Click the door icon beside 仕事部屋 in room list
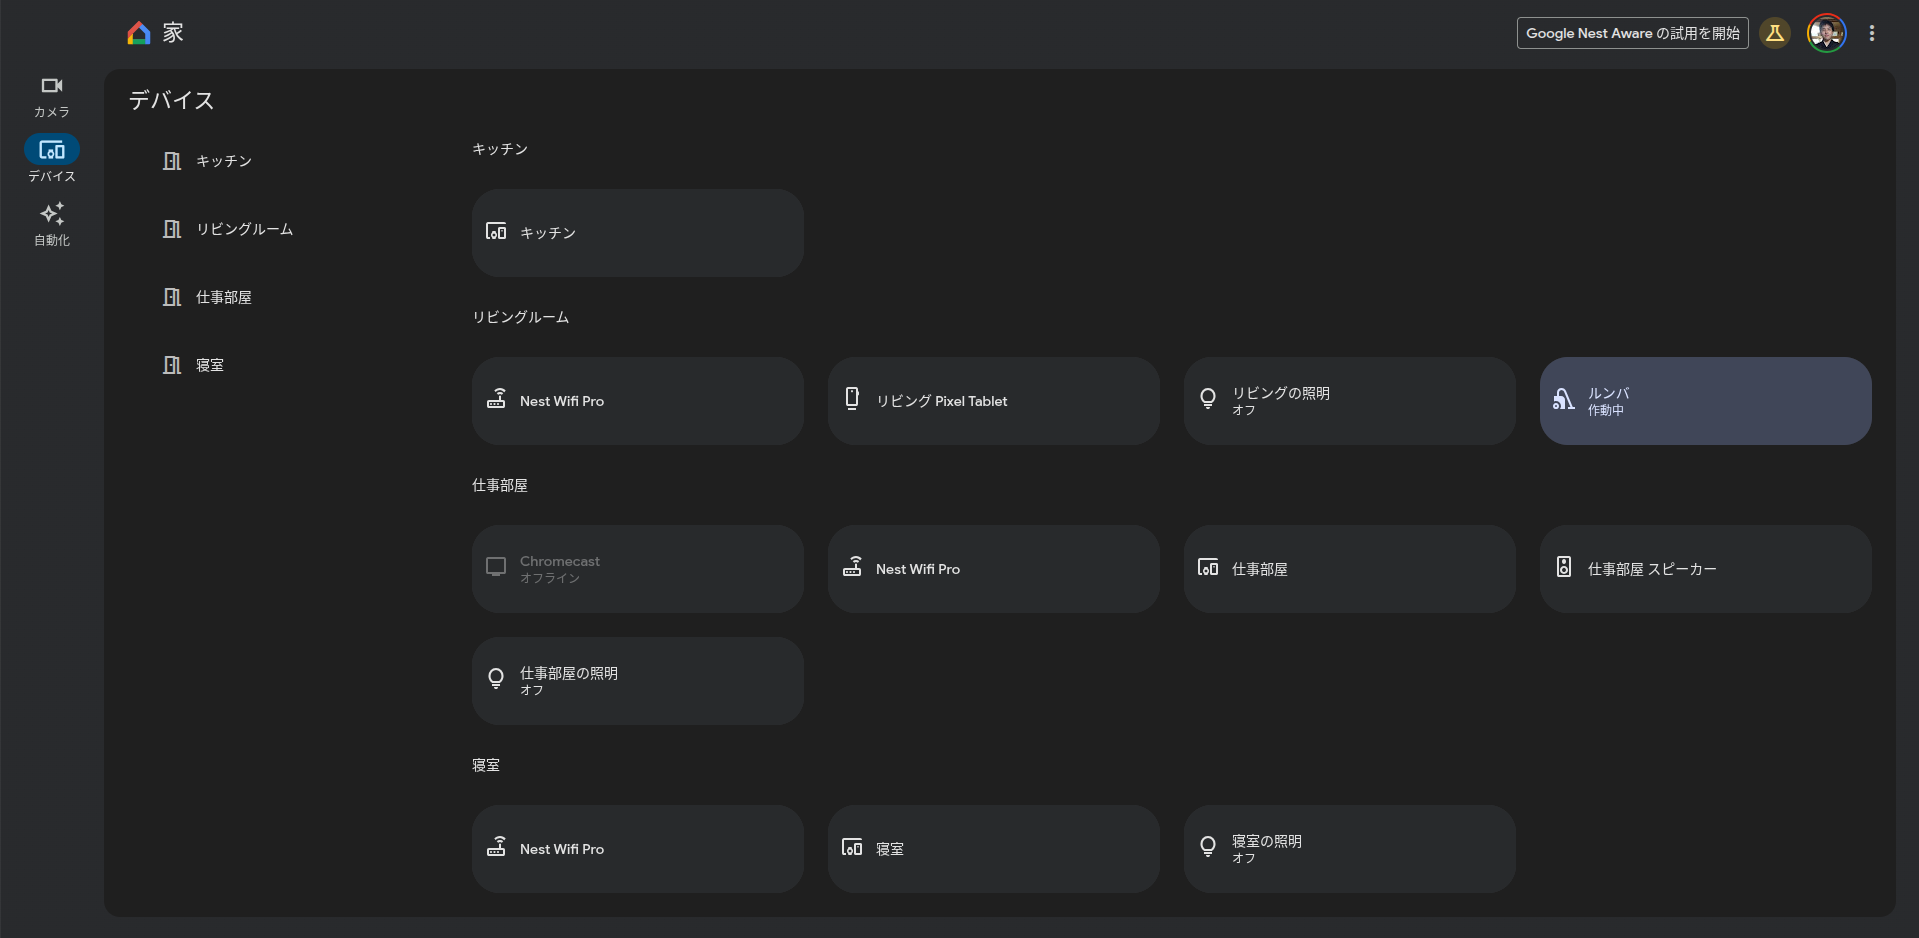 pyautogui.click(x=172, y=297)
